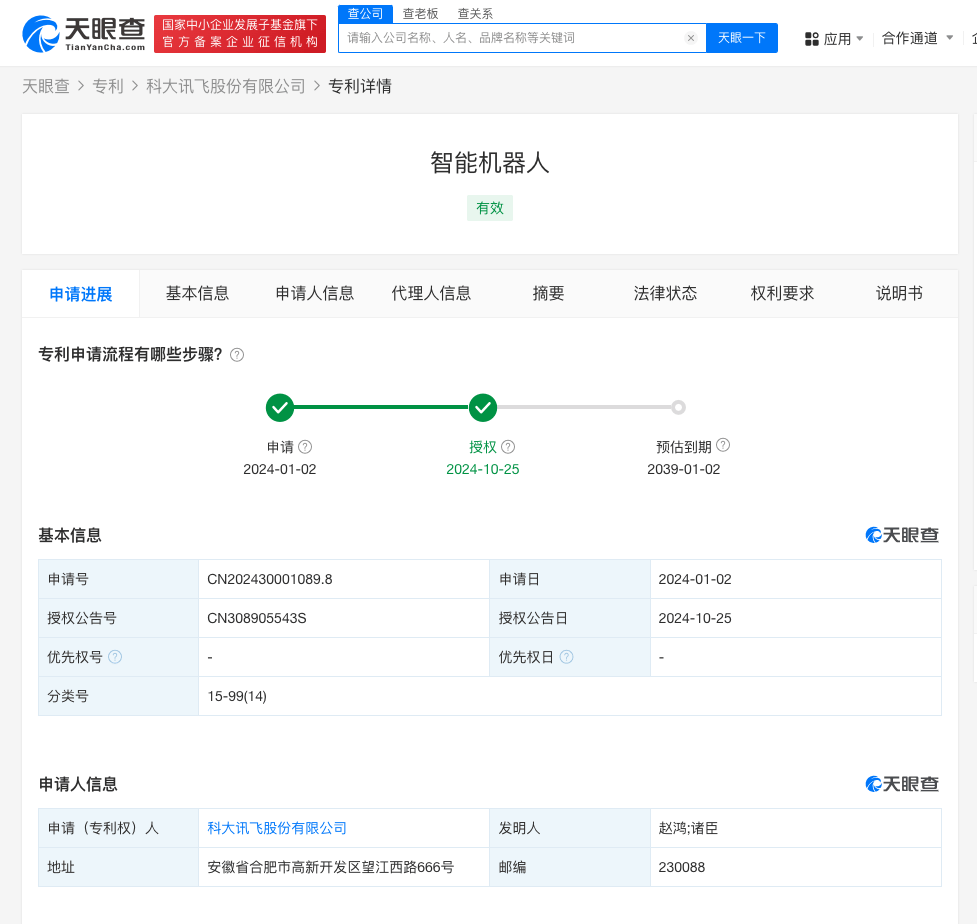Click grant number CN308905543S
The height and width of the screenshot is (924, 977).
[x=257, y=618]
